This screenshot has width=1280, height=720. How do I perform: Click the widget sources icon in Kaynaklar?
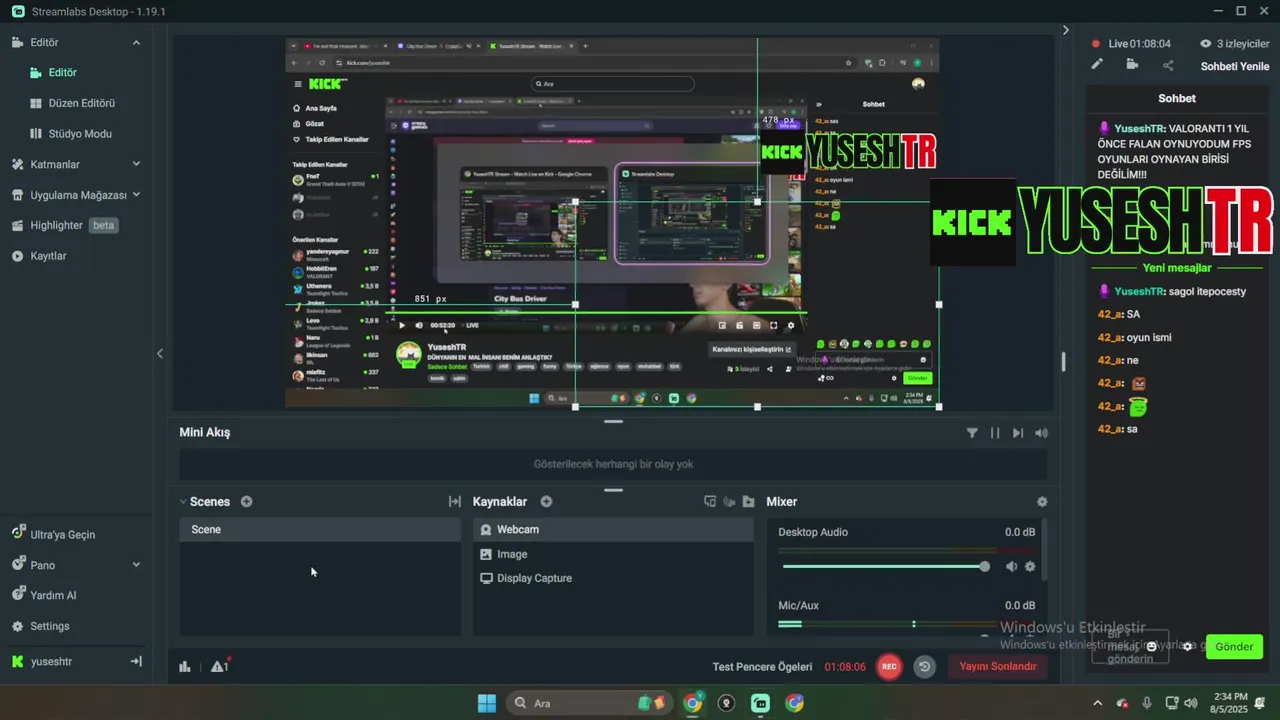click(710, 502)
